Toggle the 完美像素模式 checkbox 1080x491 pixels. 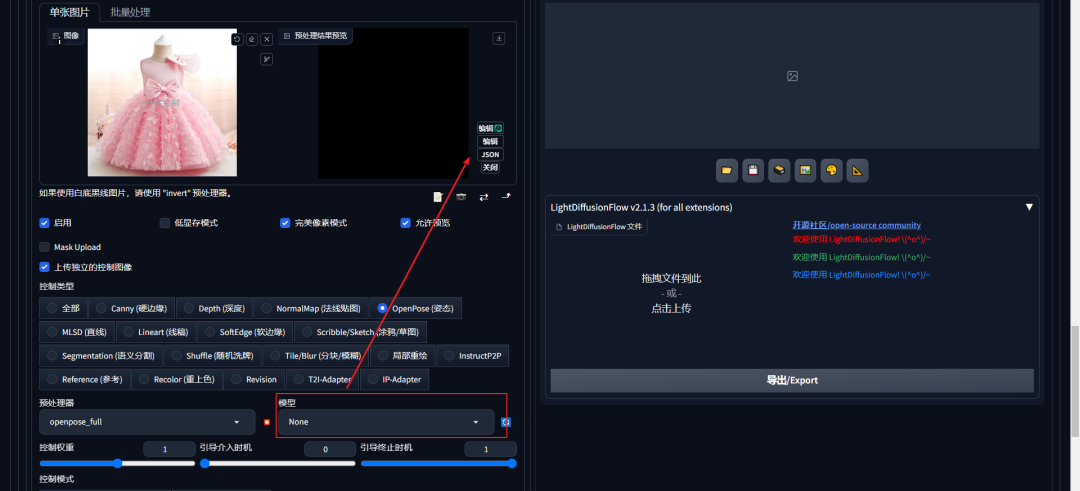(285, 223)
